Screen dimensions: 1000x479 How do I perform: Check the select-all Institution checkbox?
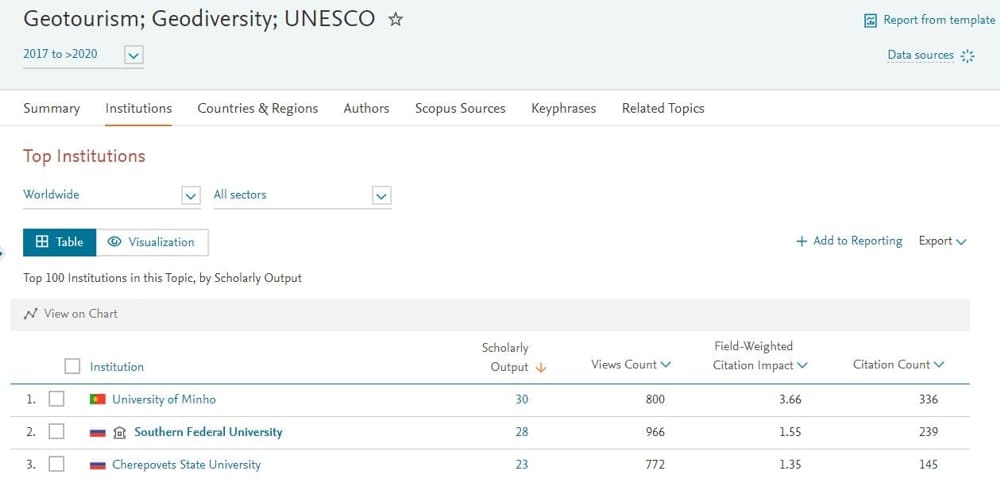pos(72,366)
